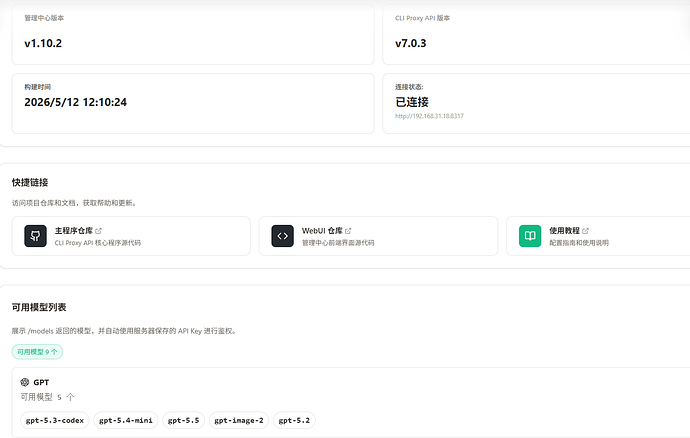Click 配置指南和使用说明 description
The width and height of the screenshot is (690, 438).
pyautogui.click(x=579, y=243)
